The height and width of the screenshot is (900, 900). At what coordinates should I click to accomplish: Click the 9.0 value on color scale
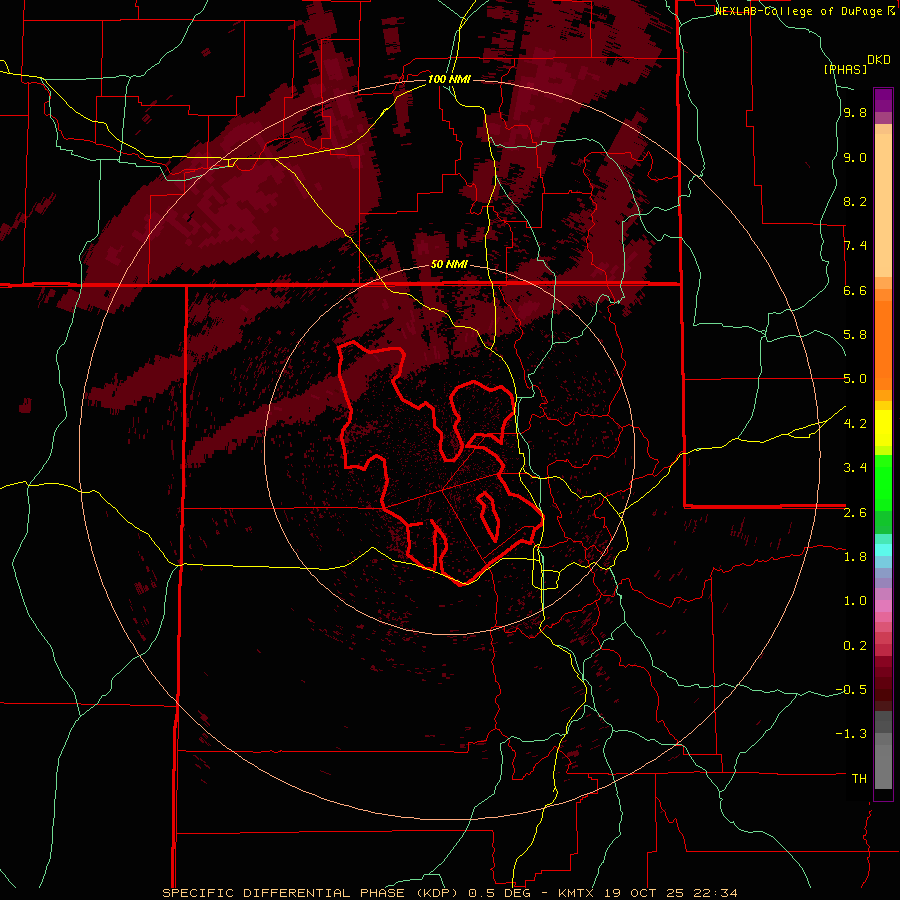pos(855,157)
